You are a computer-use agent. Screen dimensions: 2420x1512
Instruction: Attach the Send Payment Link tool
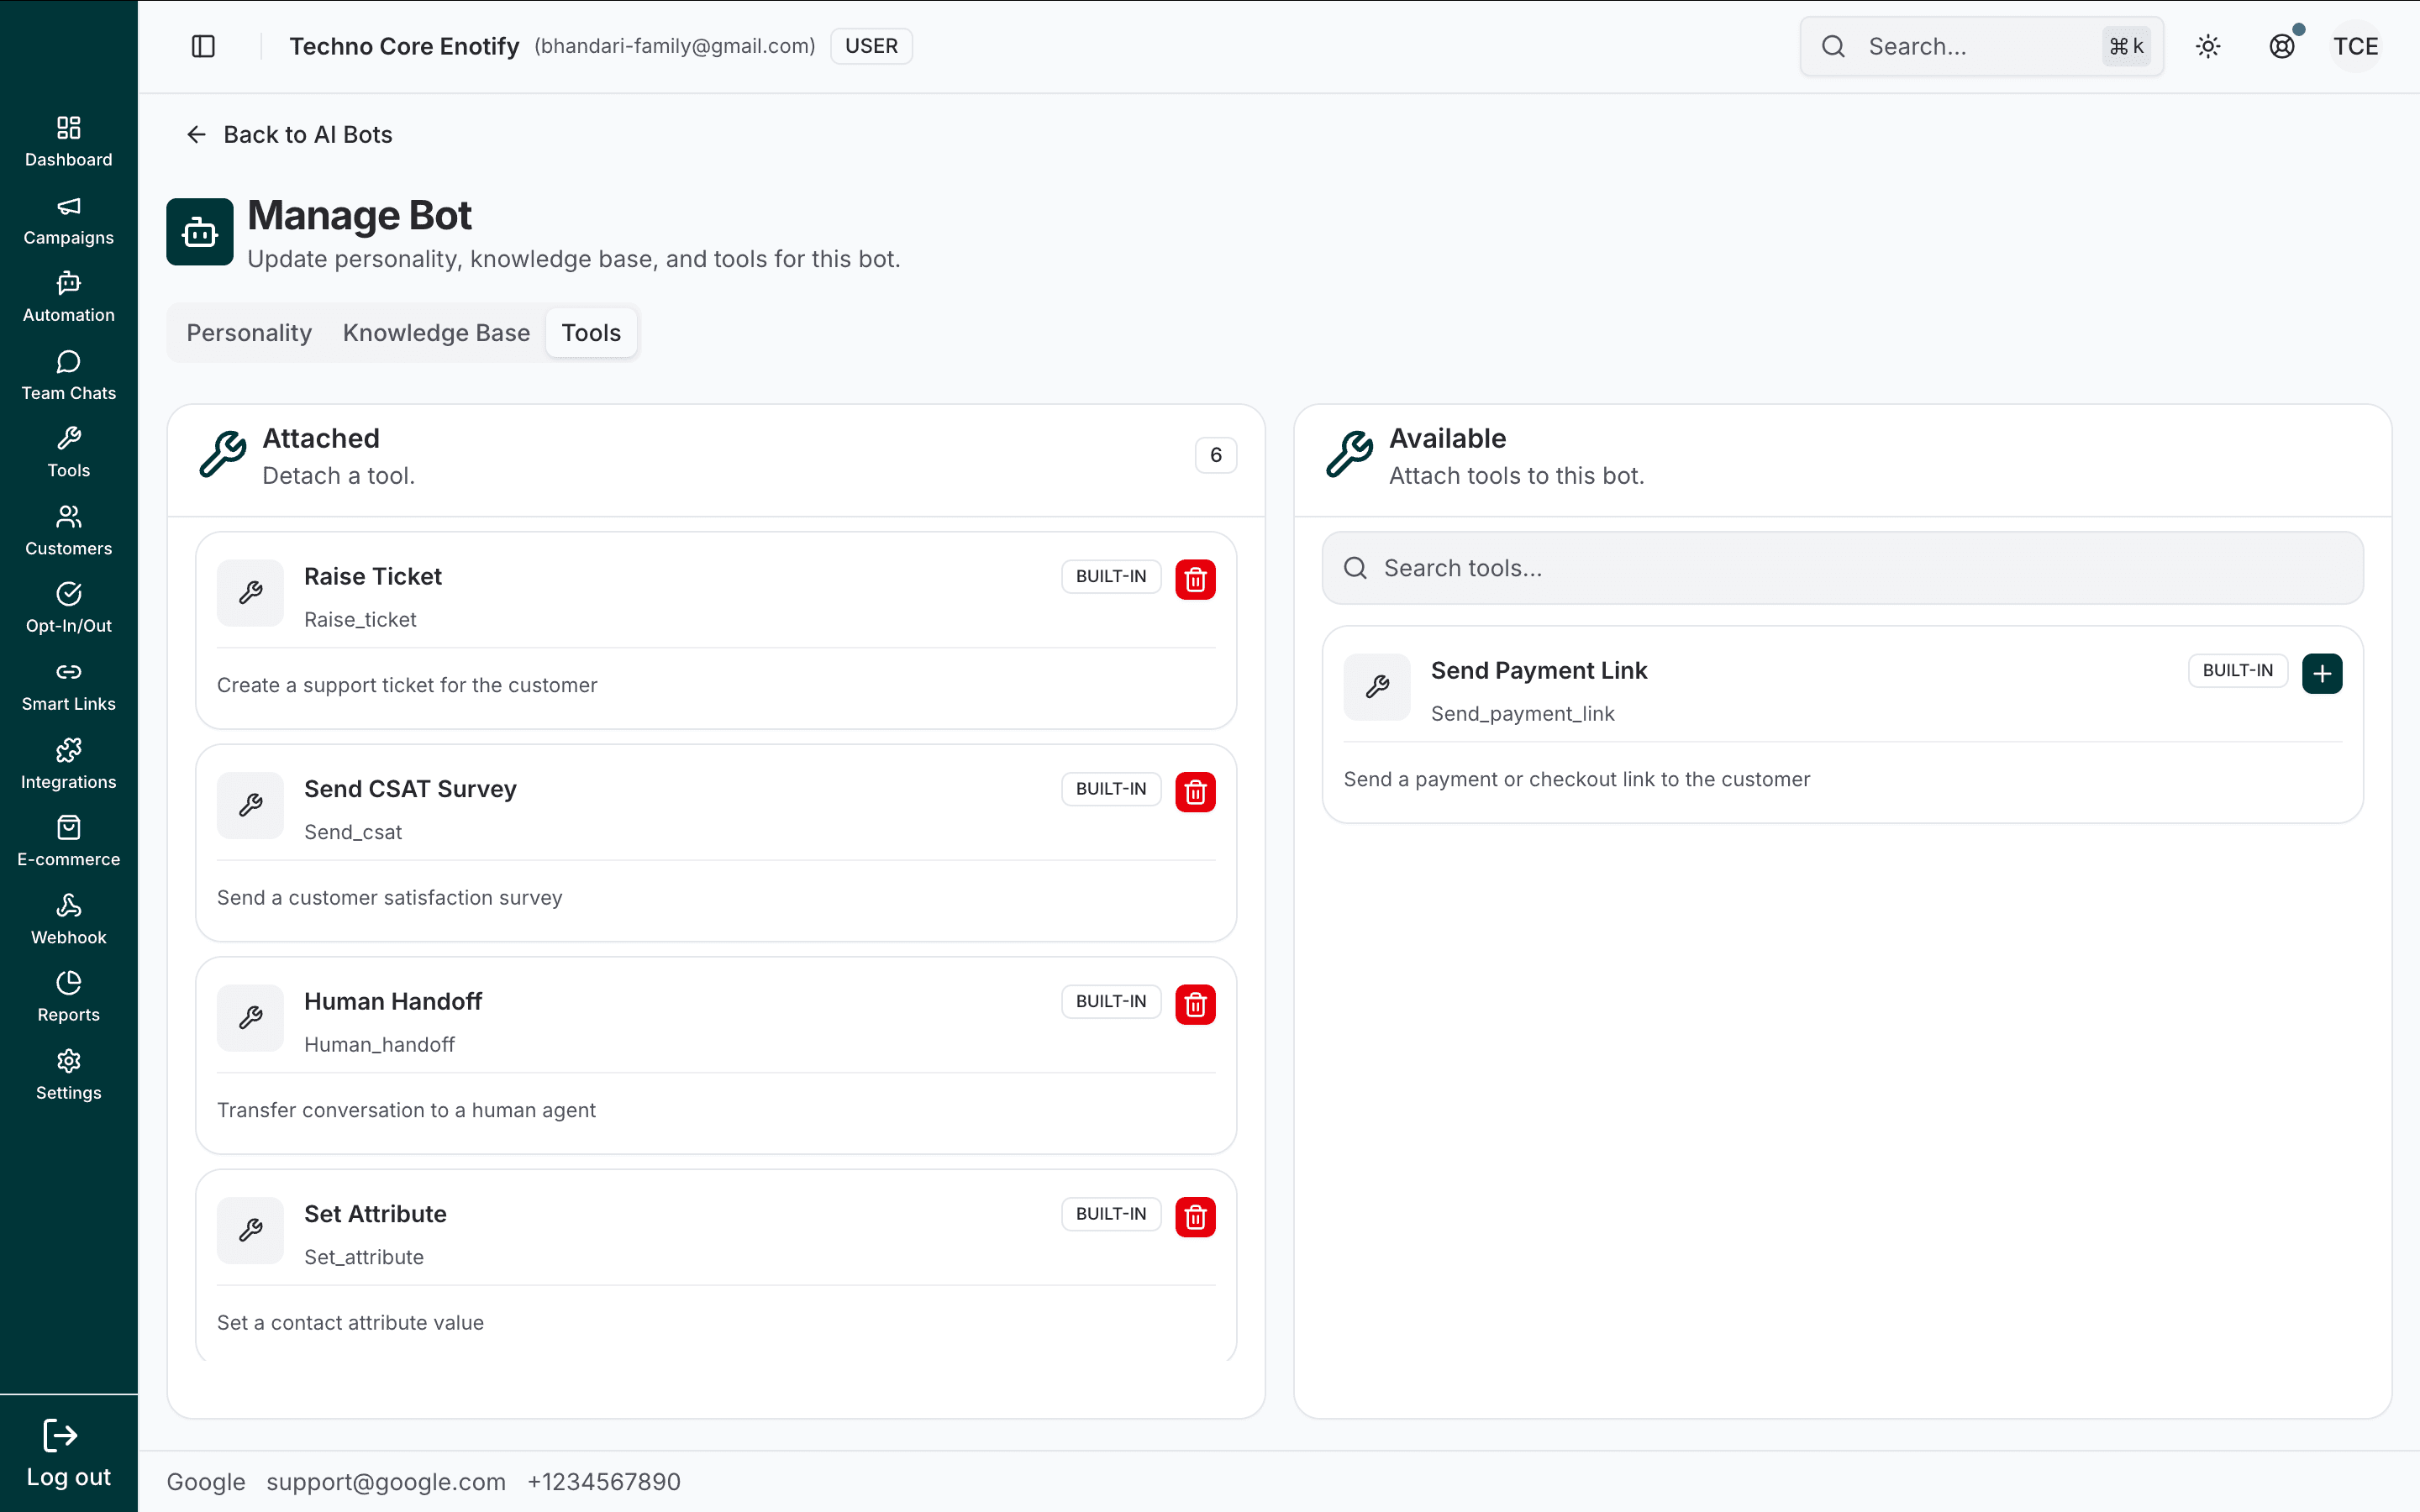(x=2322, y=673)
